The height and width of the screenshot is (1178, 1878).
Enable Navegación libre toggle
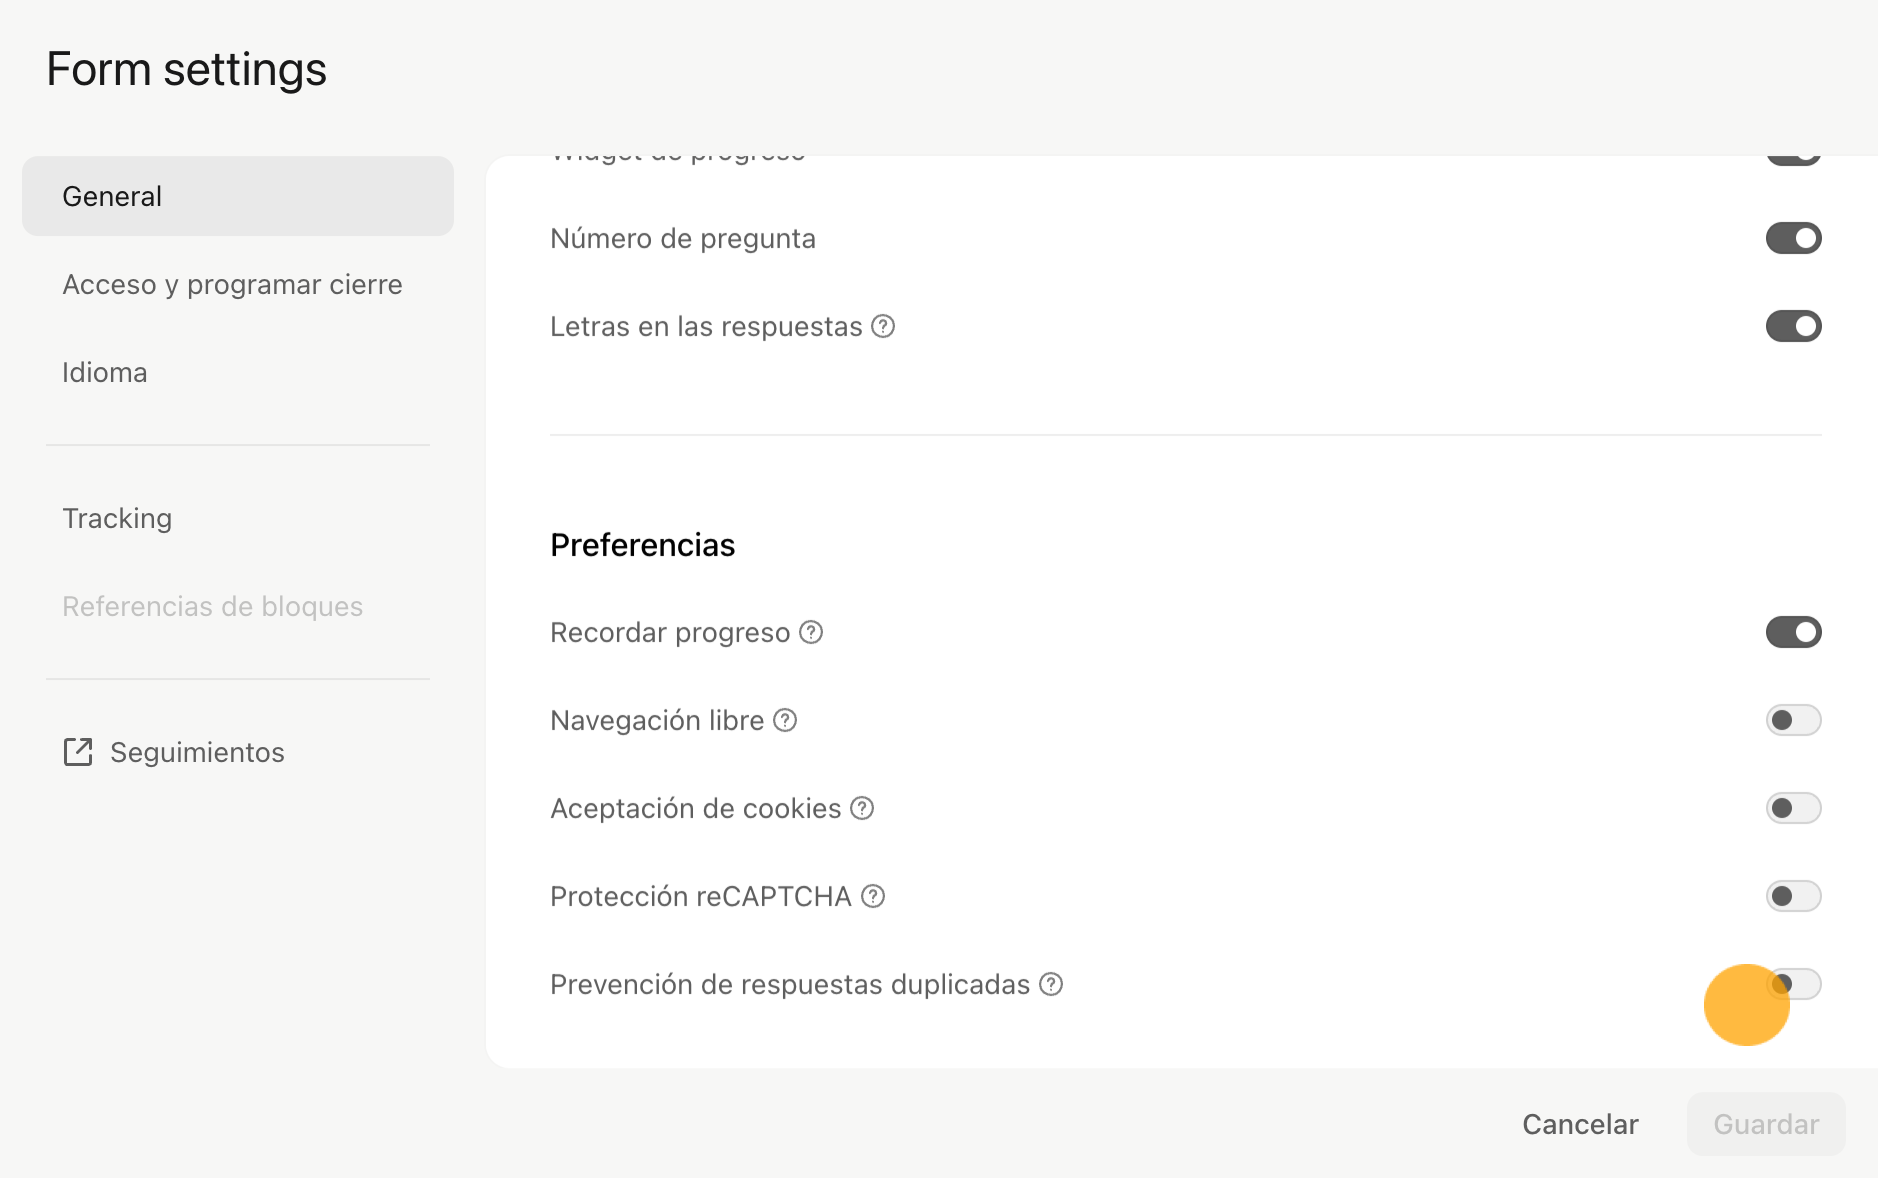coord(1793,720)
